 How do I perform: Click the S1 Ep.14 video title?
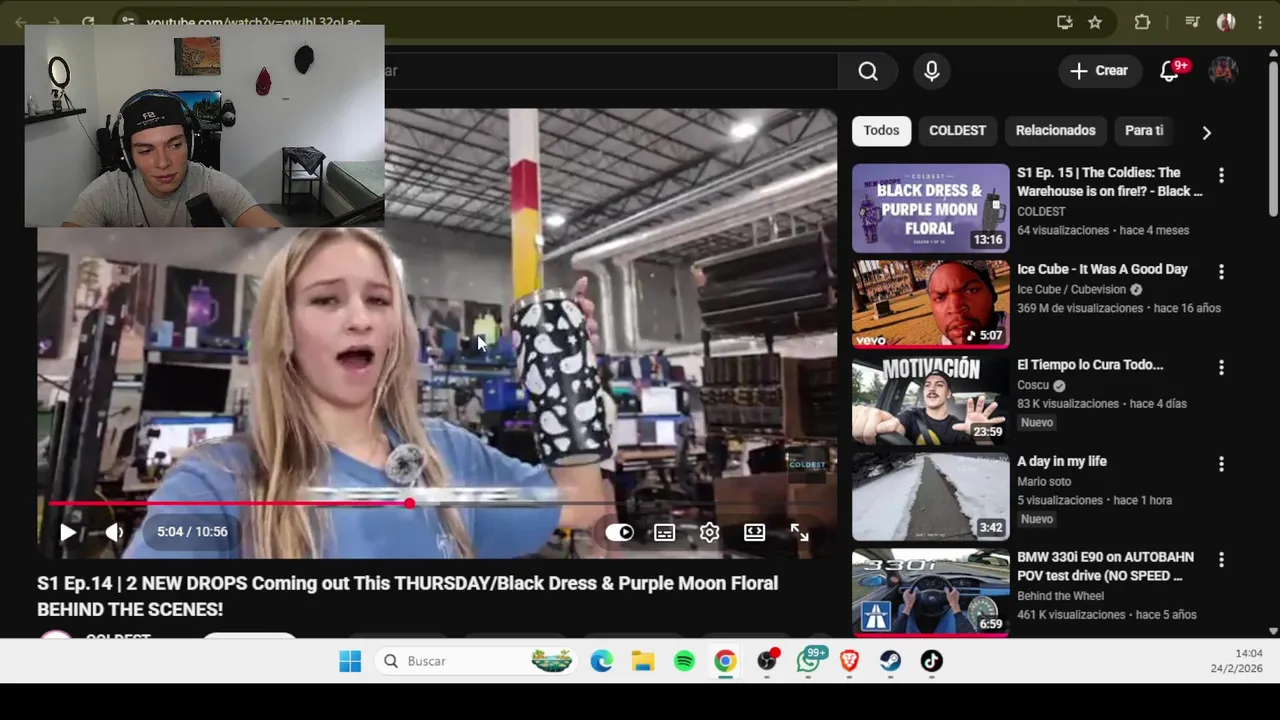[x=407, y=596]
